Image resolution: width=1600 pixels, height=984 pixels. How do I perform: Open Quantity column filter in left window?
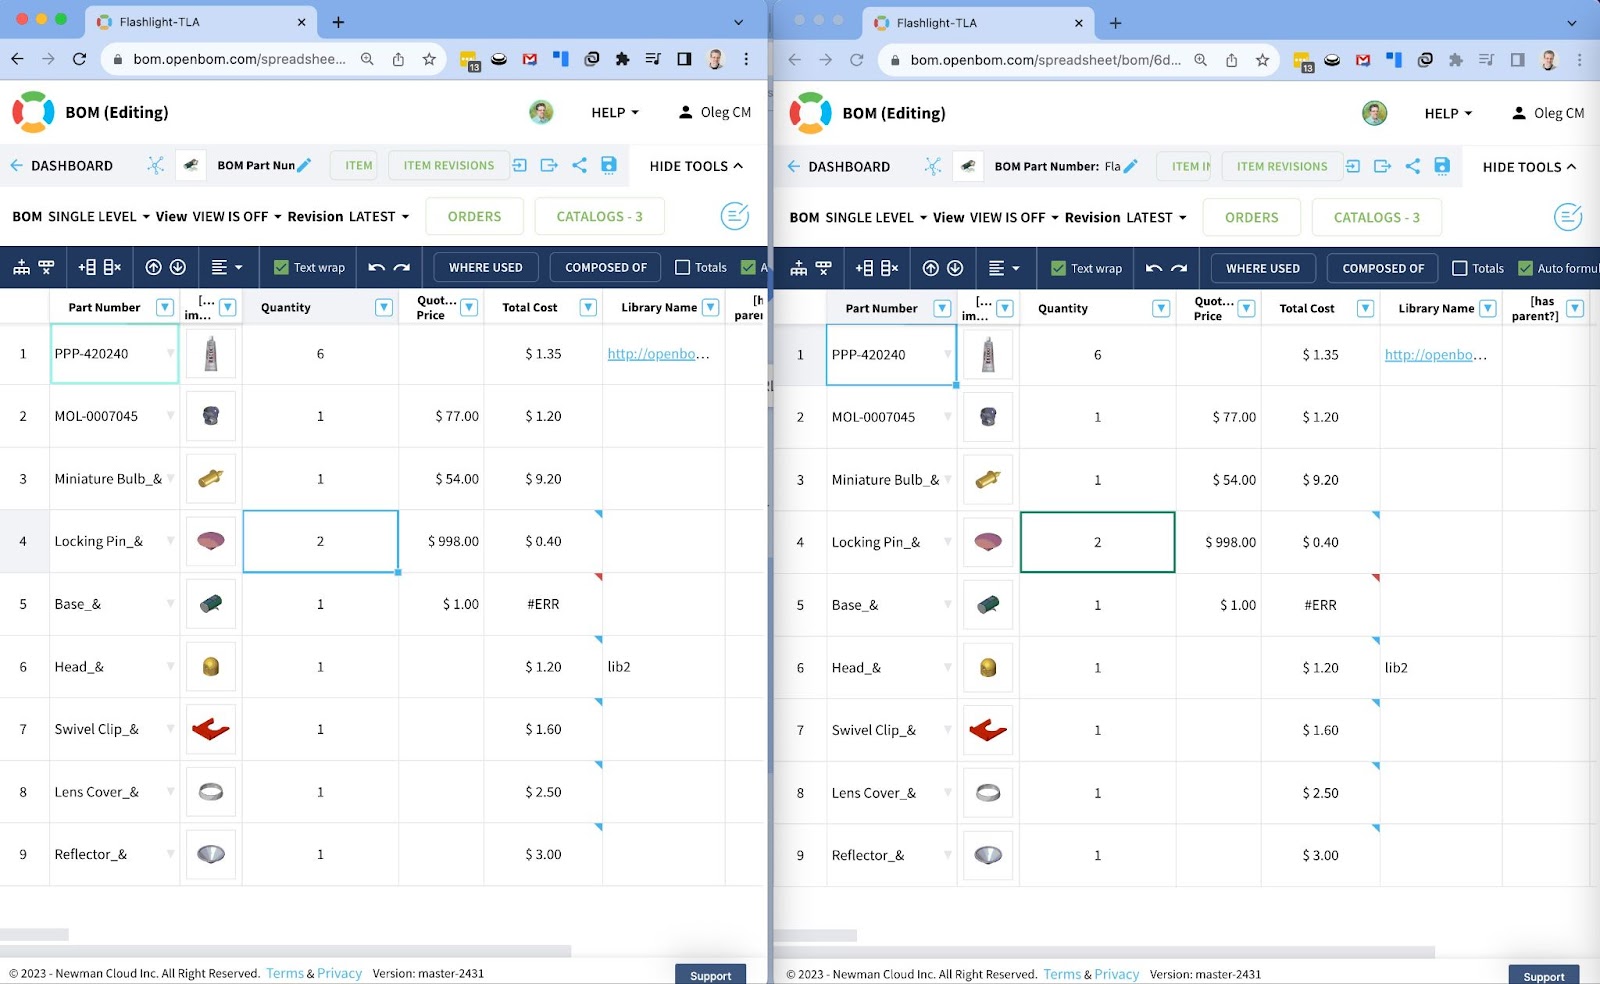[383, 307]
